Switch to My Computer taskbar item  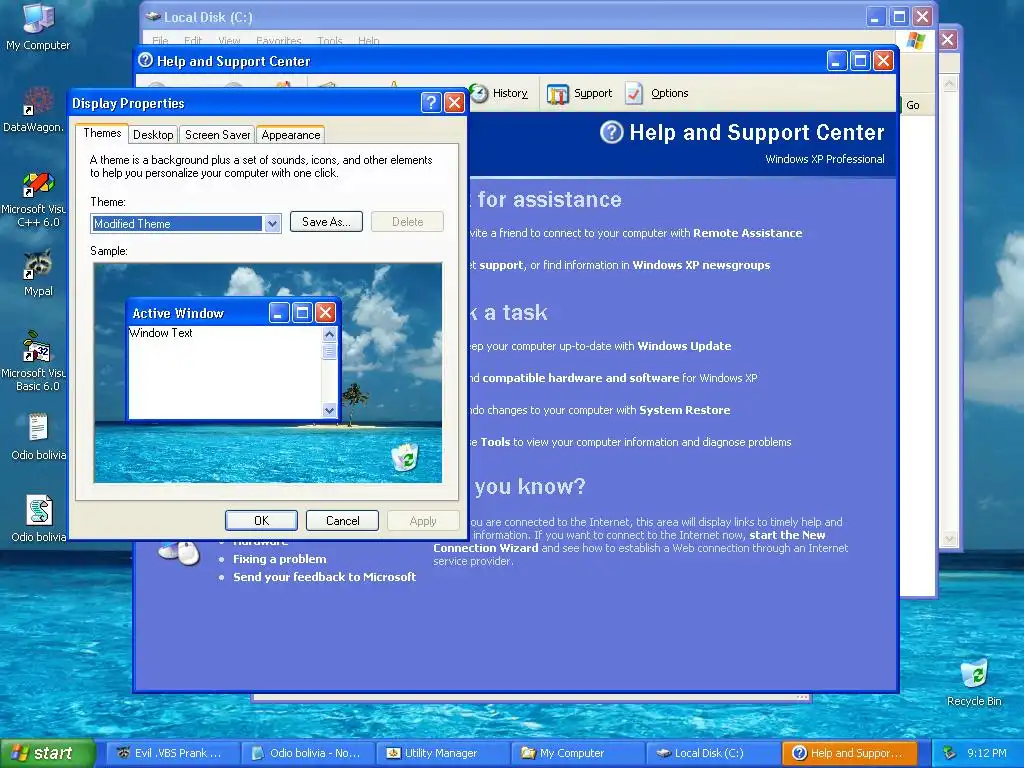point(577,753)
